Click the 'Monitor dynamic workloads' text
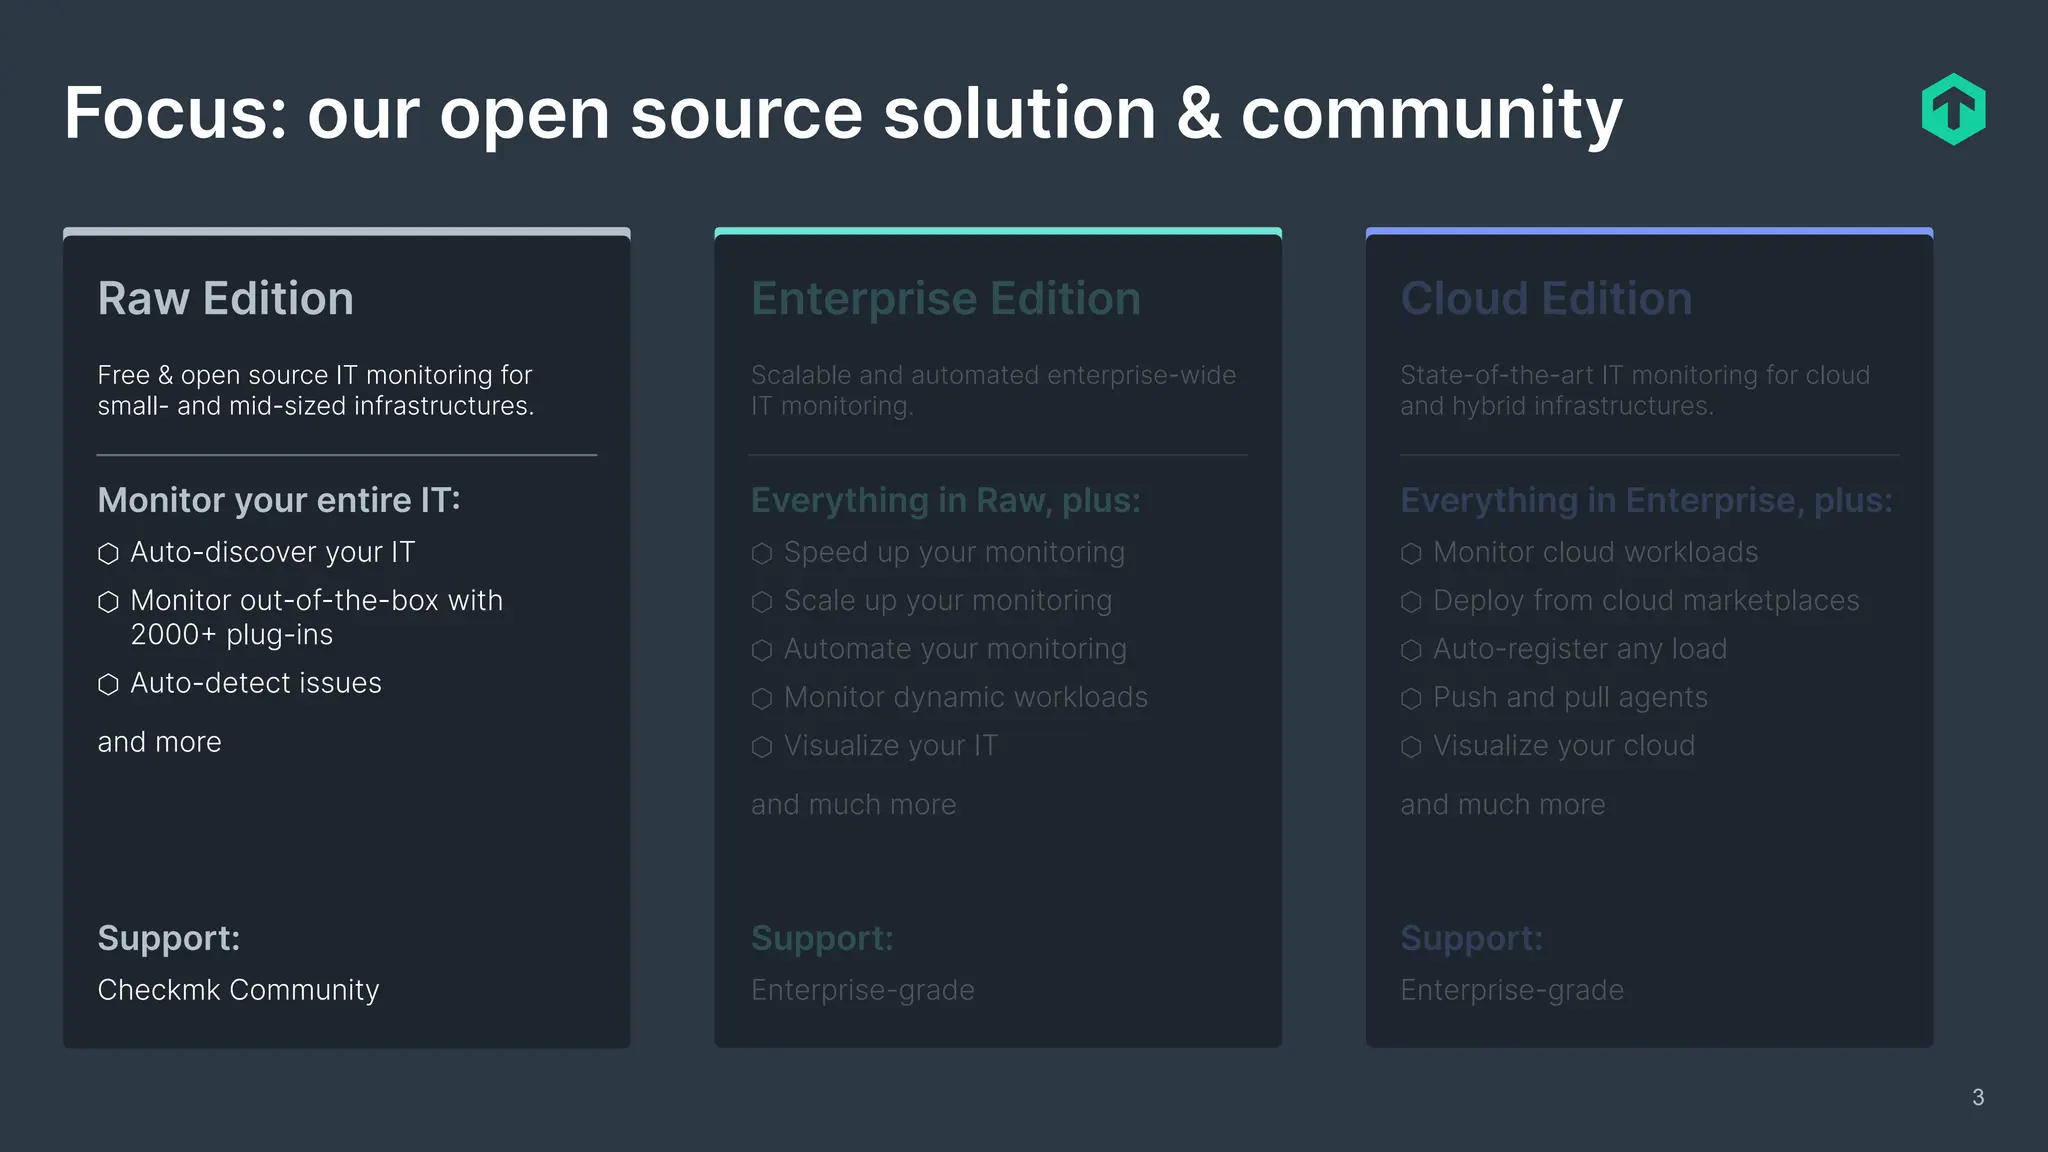This screenshot has height=1152, width=2048. click(966, 697)
